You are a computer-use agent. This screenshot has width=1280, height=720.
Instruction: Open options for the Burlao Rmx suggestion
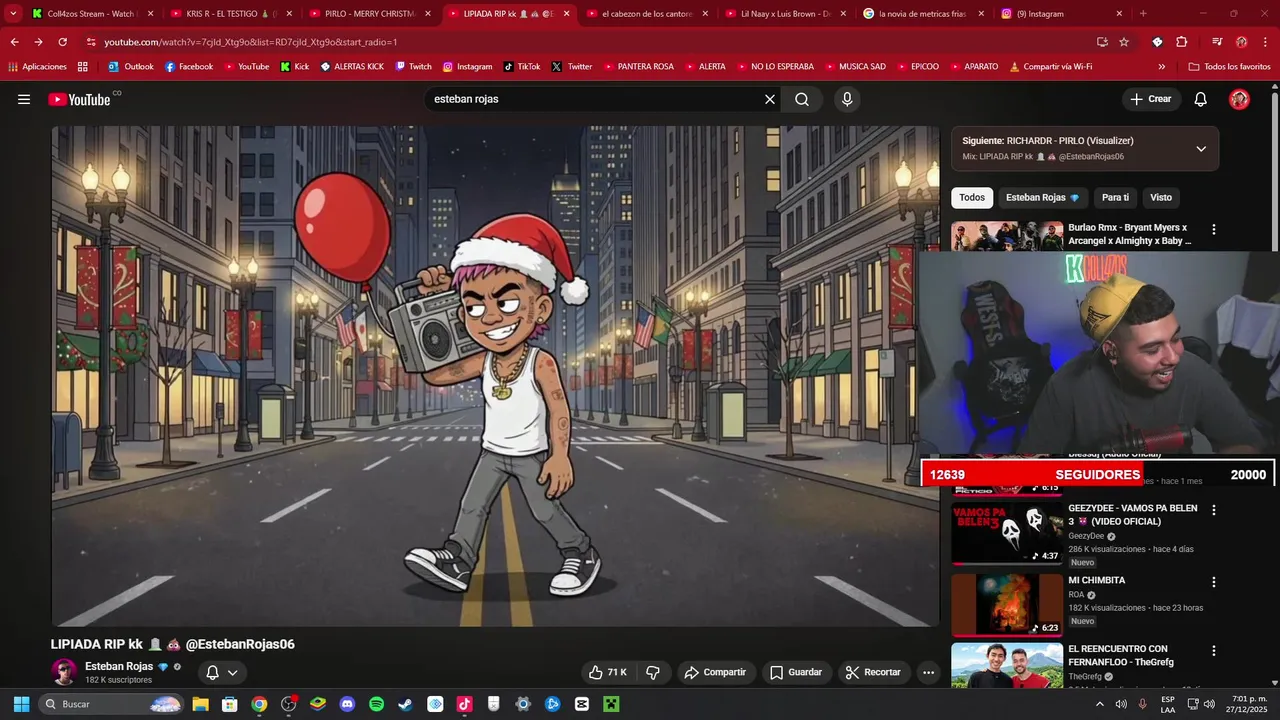pyautogui.click(x=1214, y=229)
